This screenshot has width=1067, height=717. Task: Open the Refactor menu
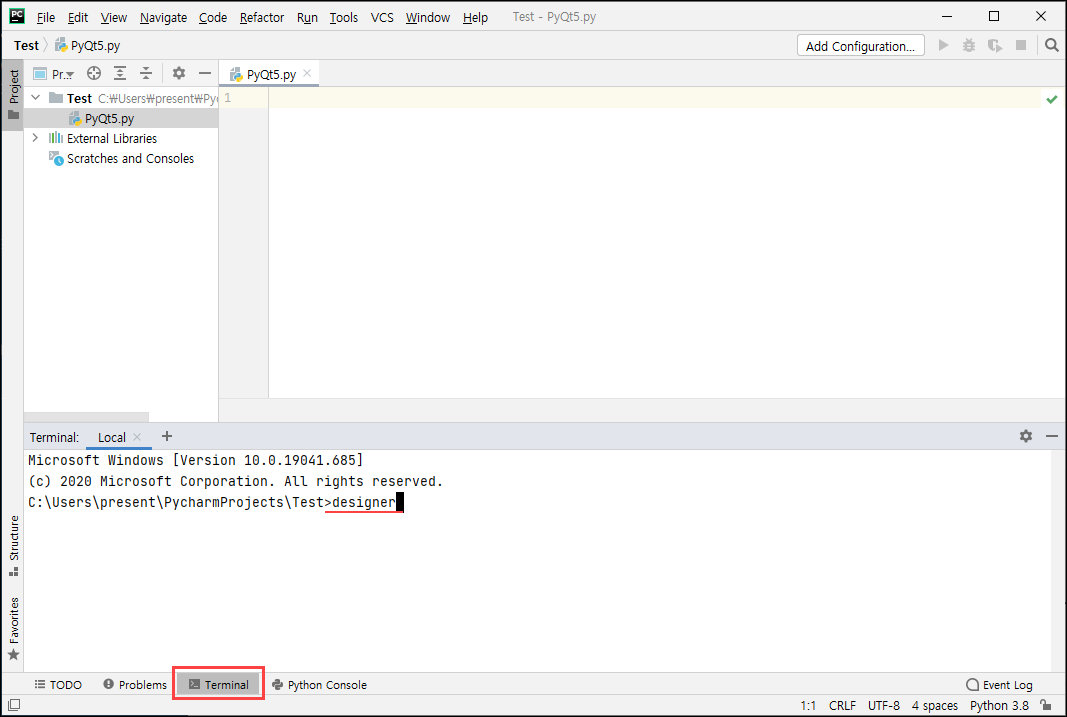(261, 17)
